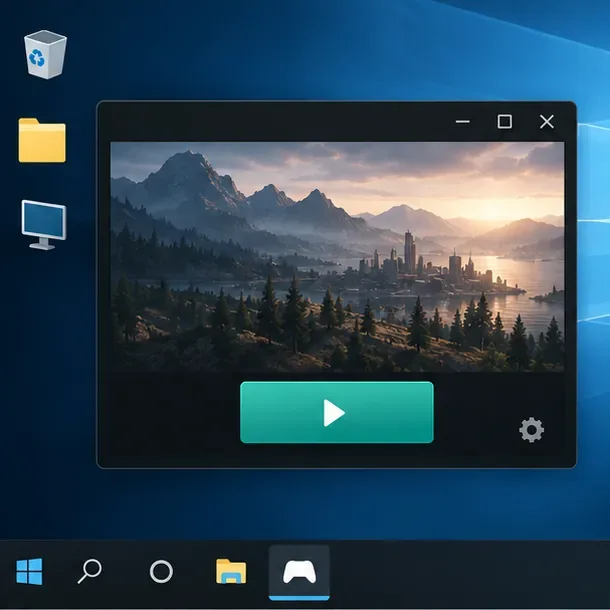Open the Recycle Bin desktop icon

(45, 54)
